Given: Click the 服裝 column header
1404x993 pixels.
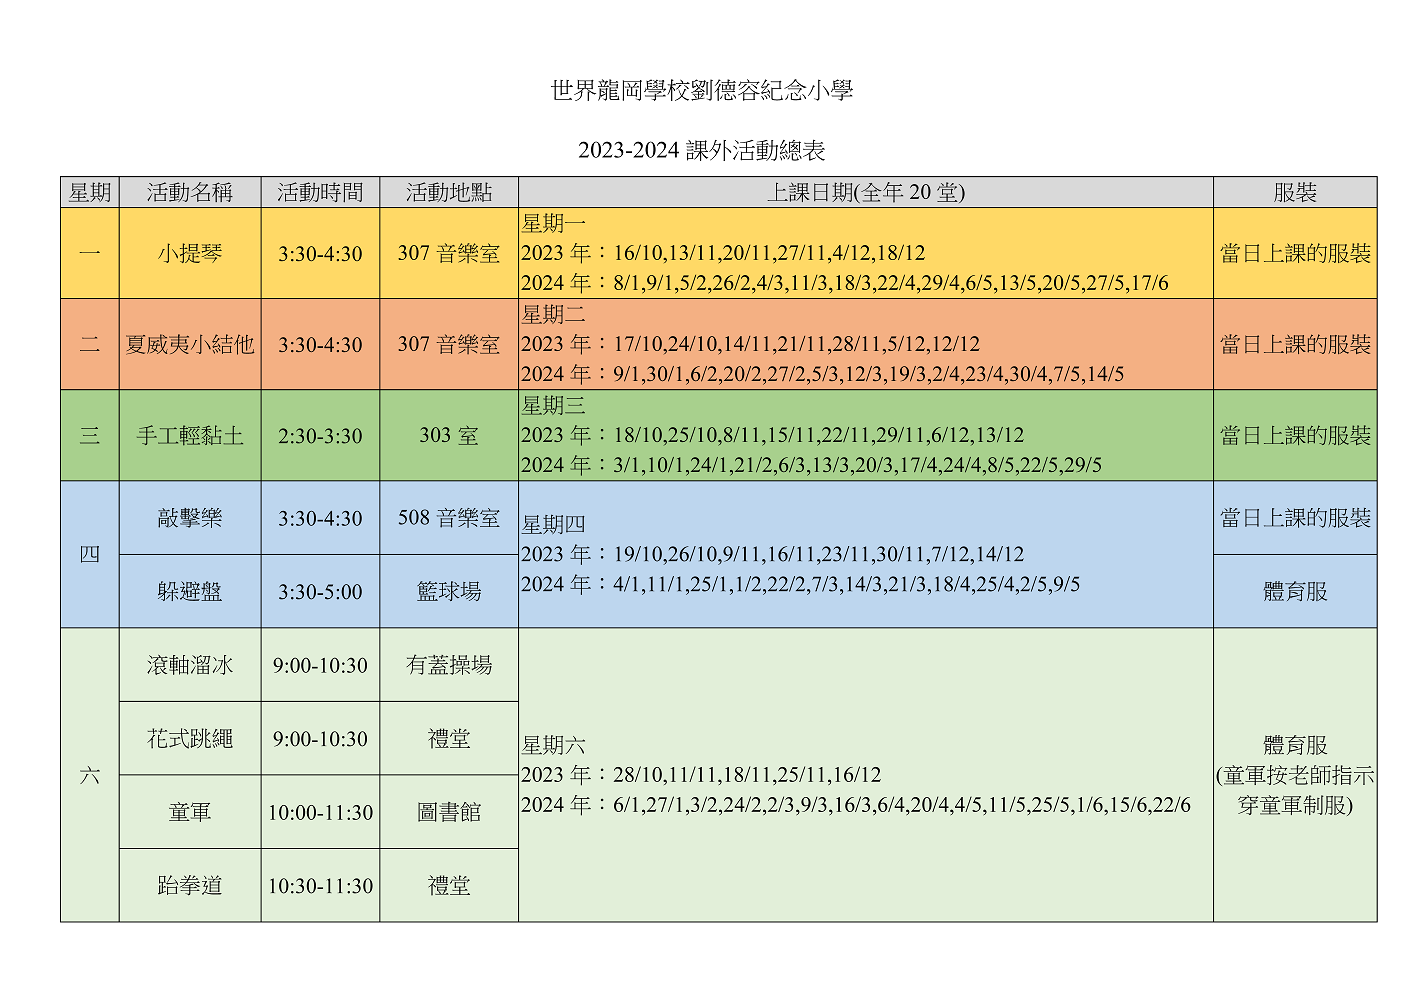Looking at the screenshot, I should [x=1295, y=192].
